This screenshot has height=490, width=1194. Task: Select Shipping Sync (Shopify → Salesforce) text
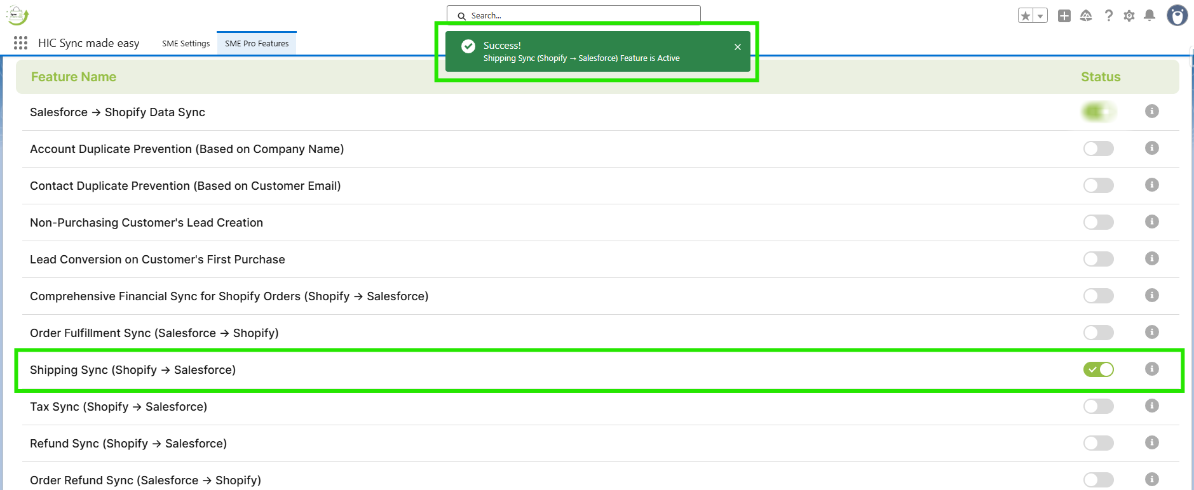click(133, 370)
